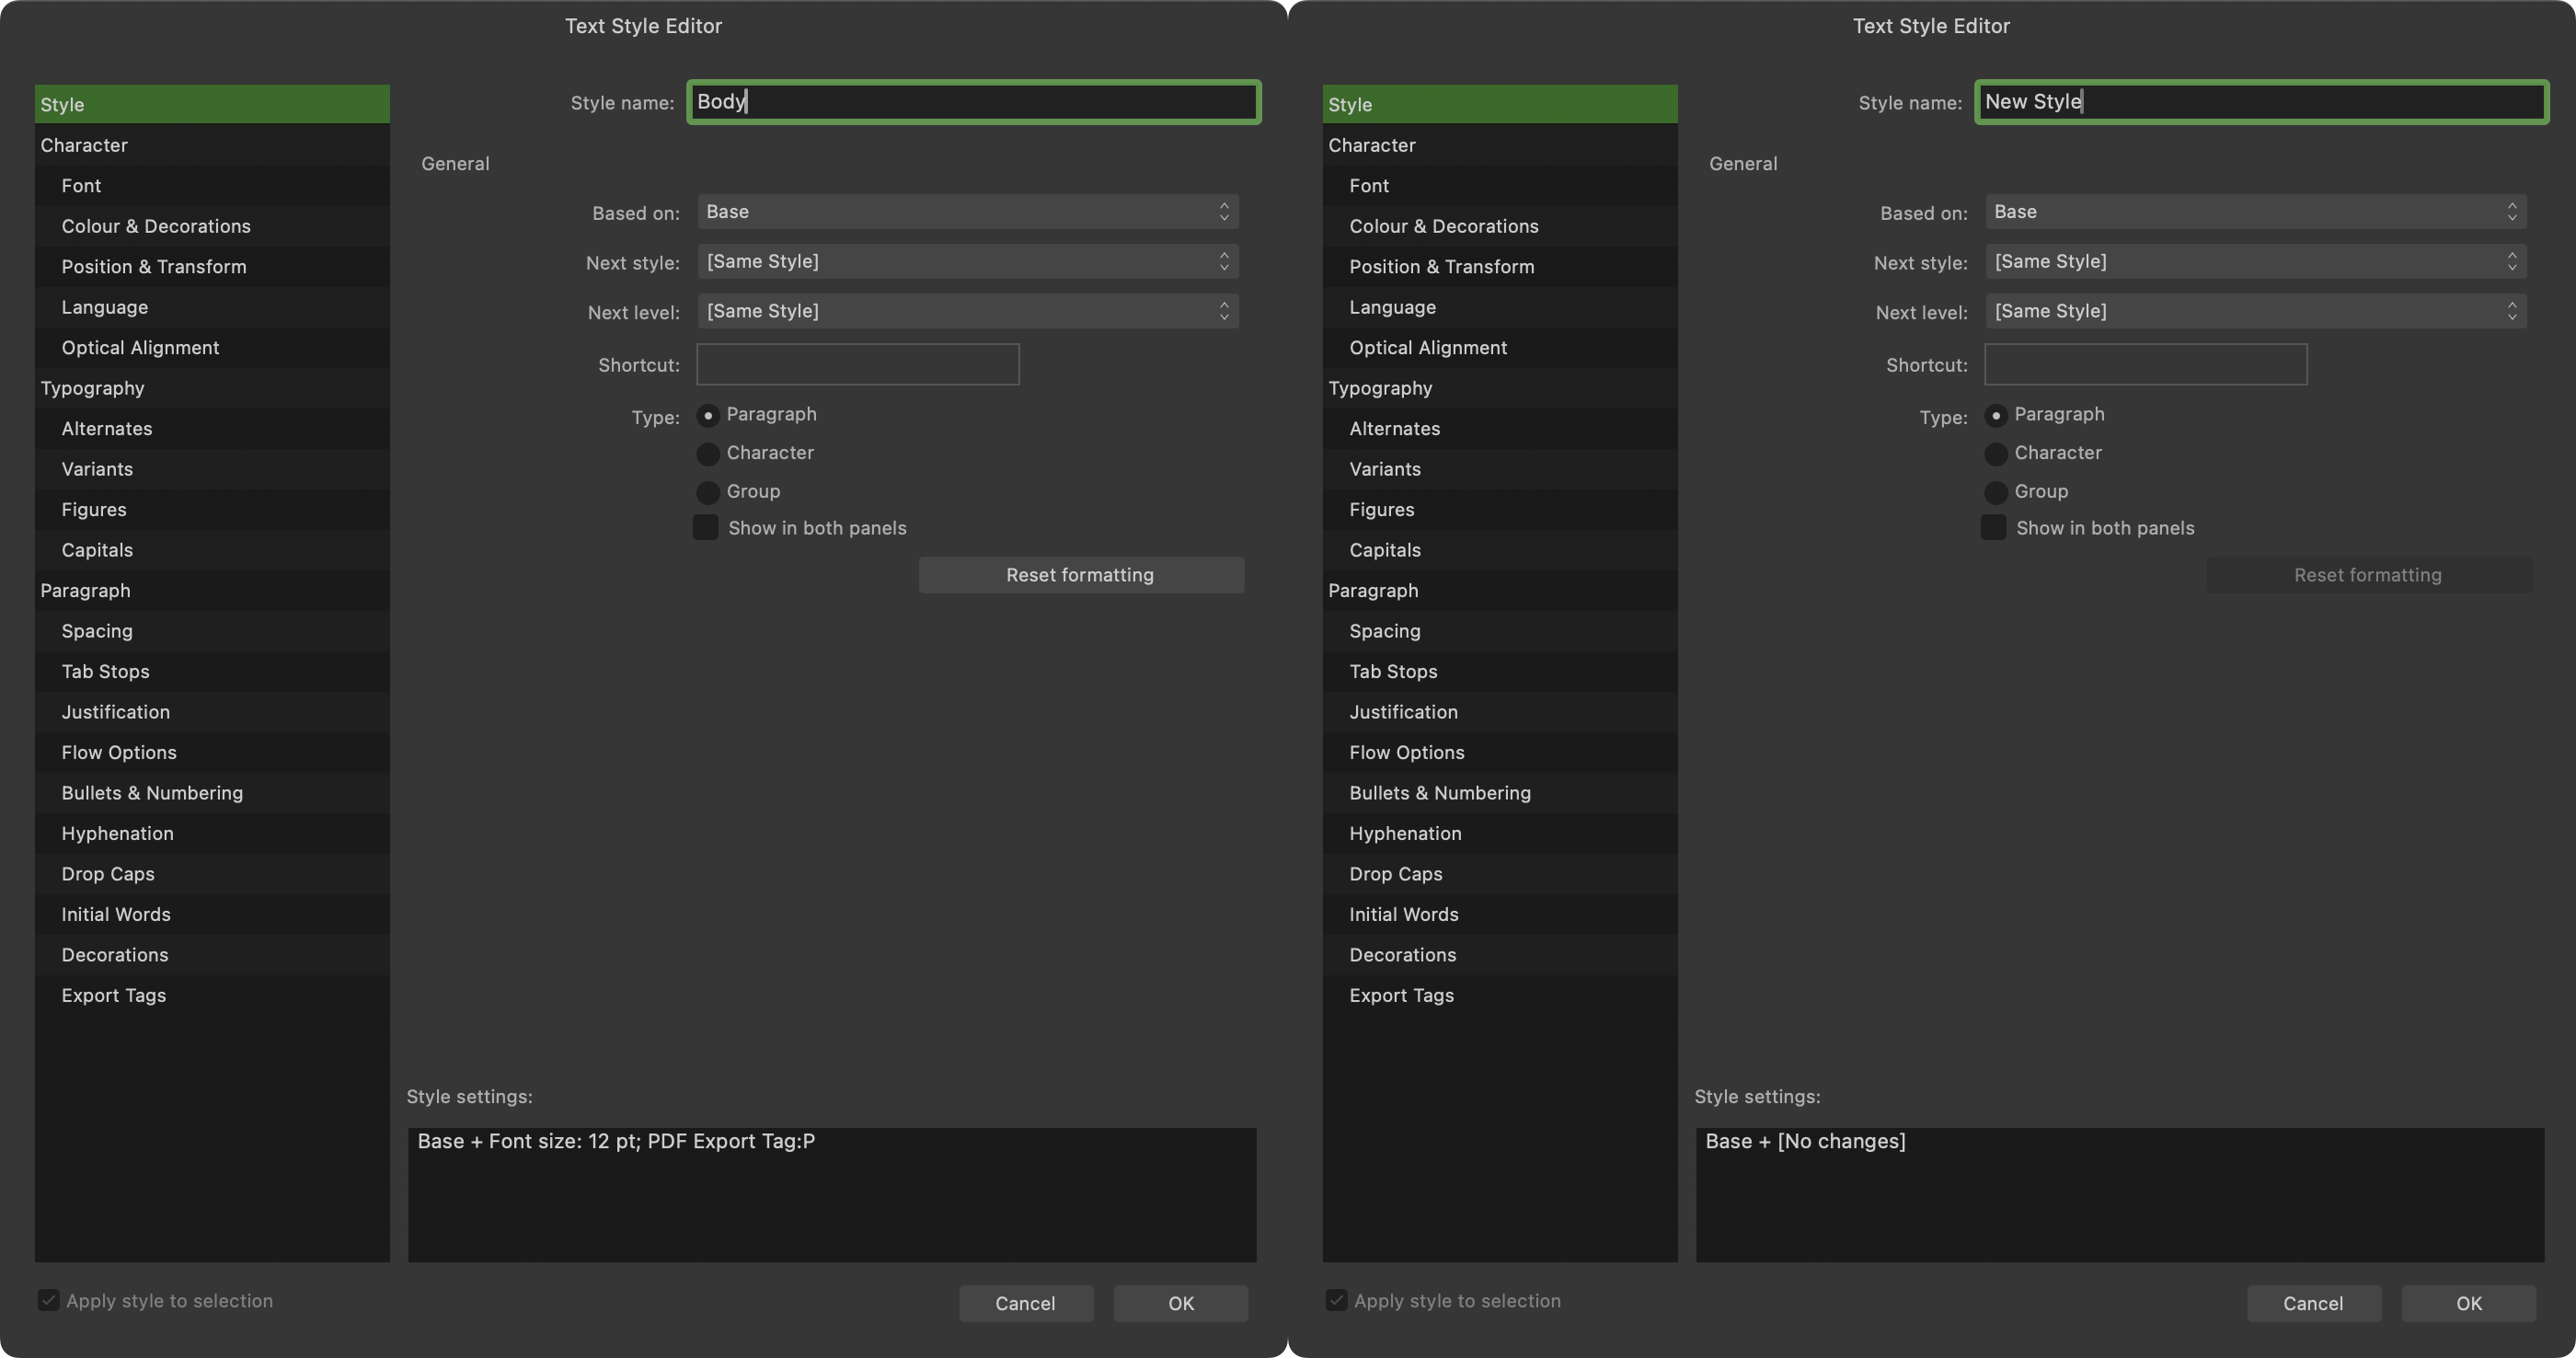The image size is (2576, 1358).
Task: Open Based on dropdown in Body editor
Action: pos(968,212)
